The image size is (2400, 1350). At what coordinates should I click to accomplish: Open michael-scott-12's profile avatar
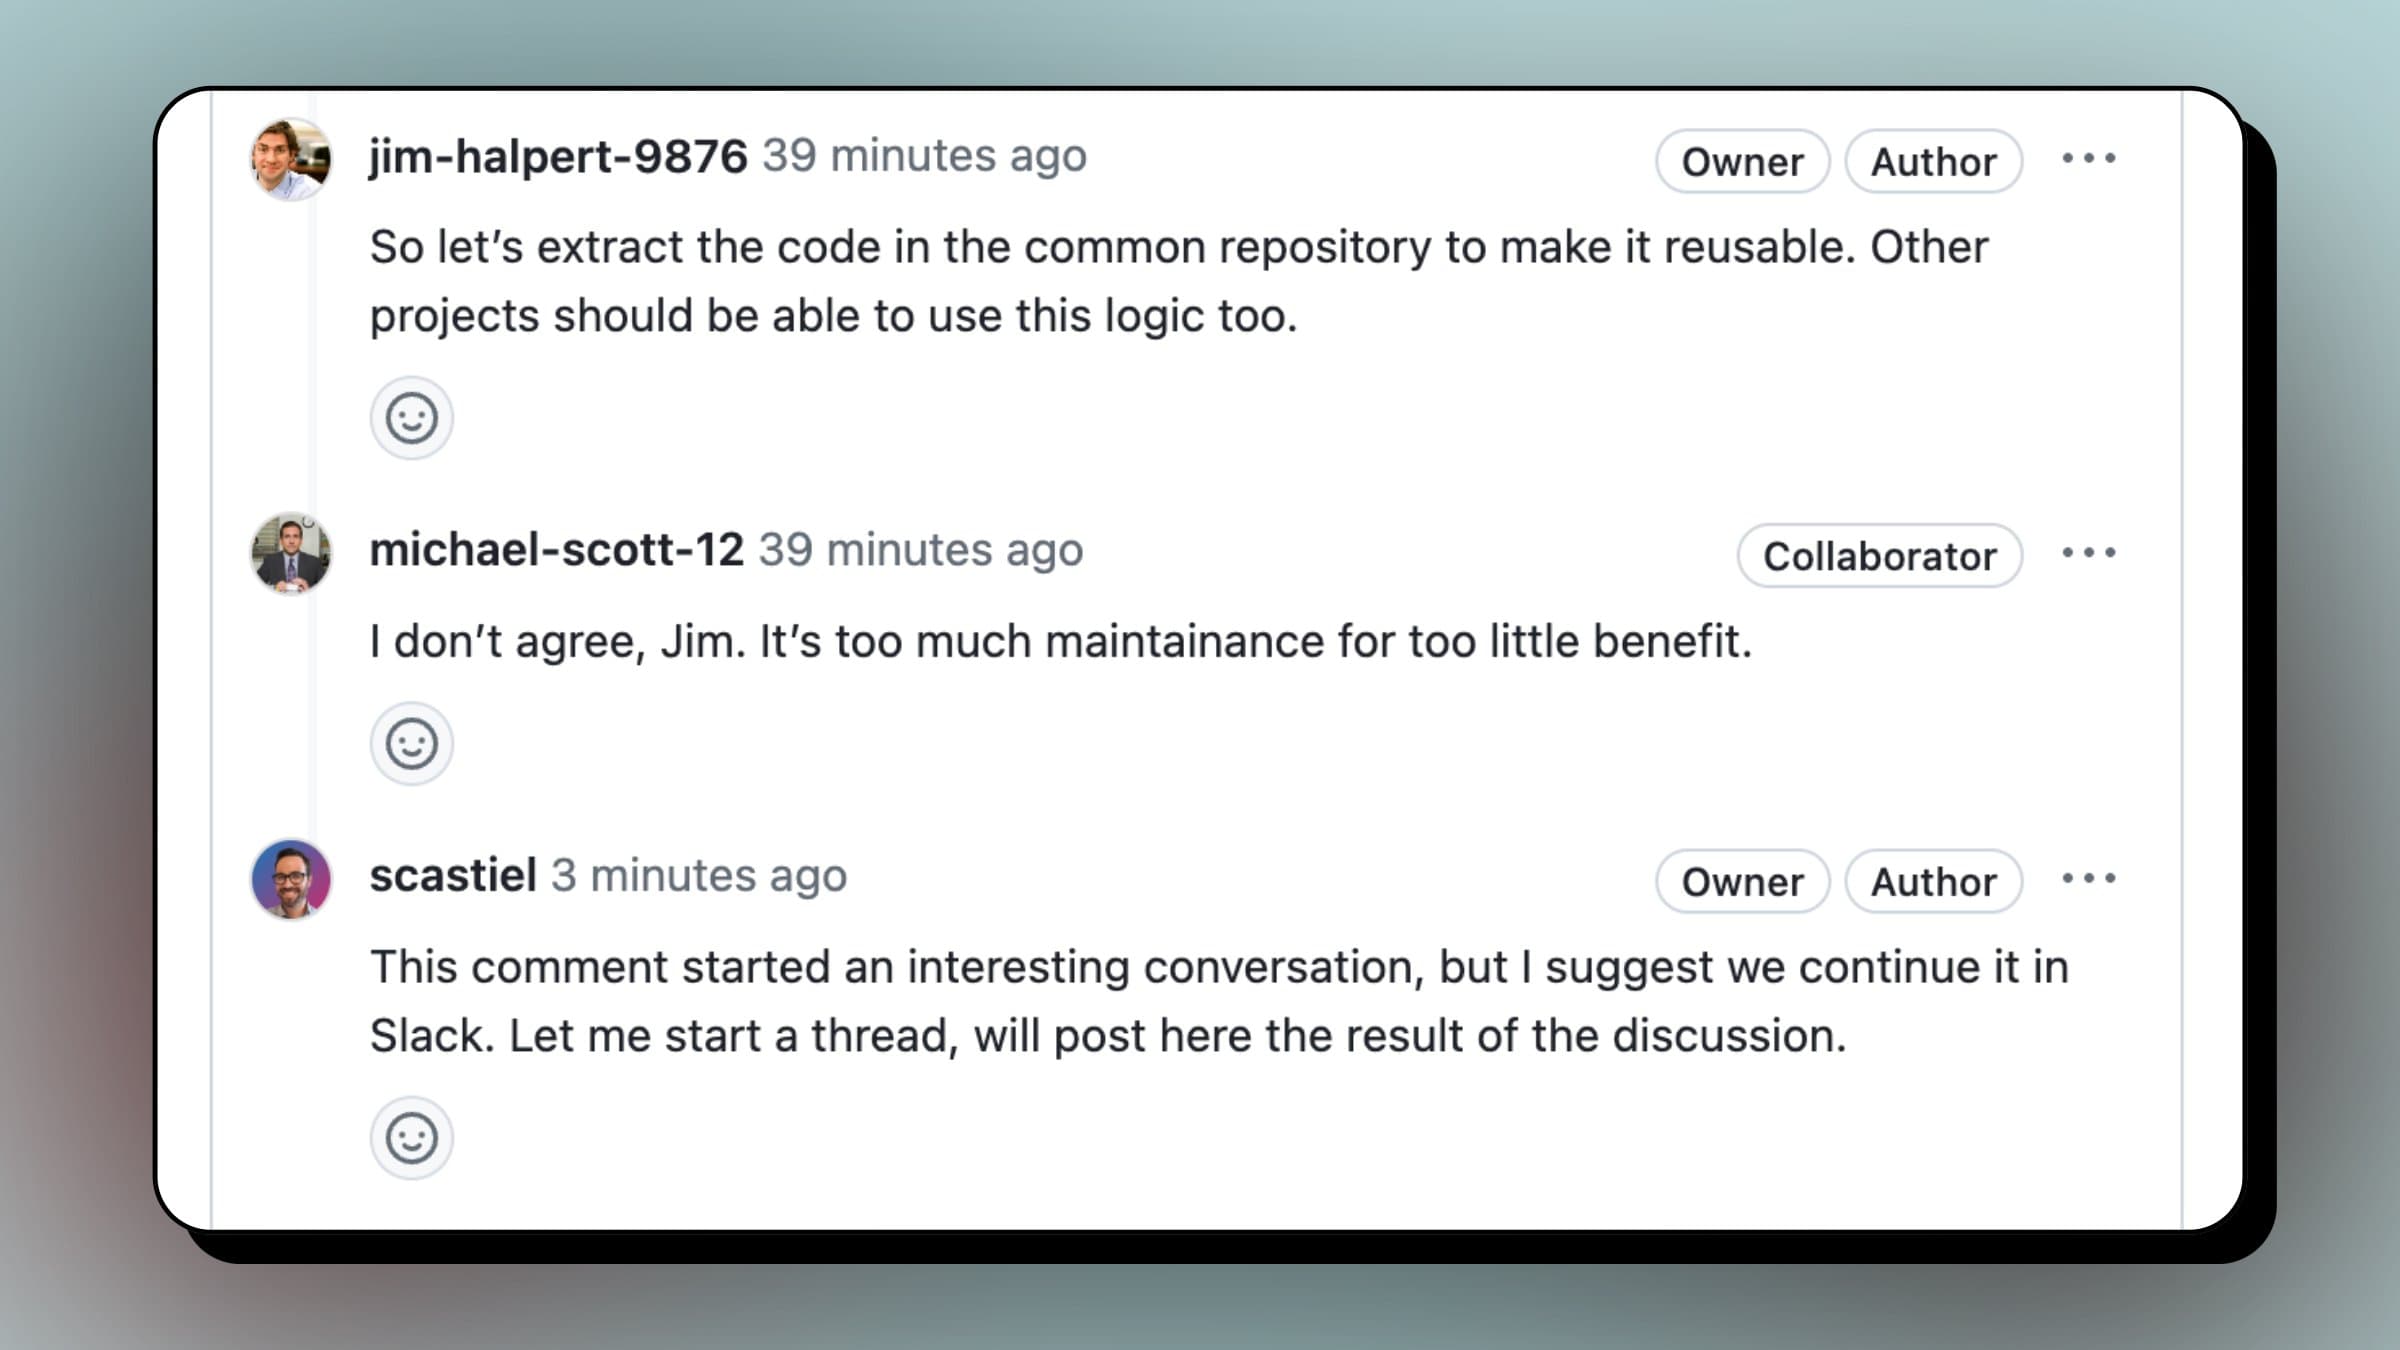[291, 553]
